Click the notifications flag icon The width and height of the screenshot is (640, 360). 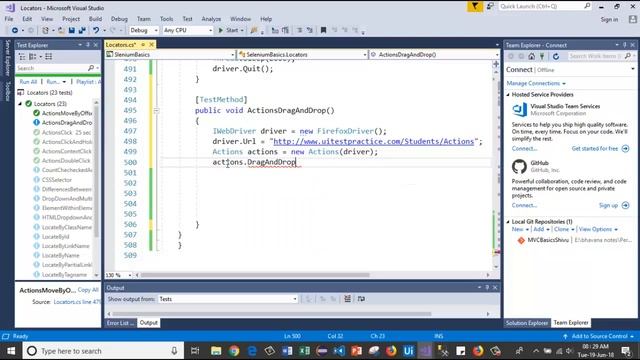click(475, 7)
